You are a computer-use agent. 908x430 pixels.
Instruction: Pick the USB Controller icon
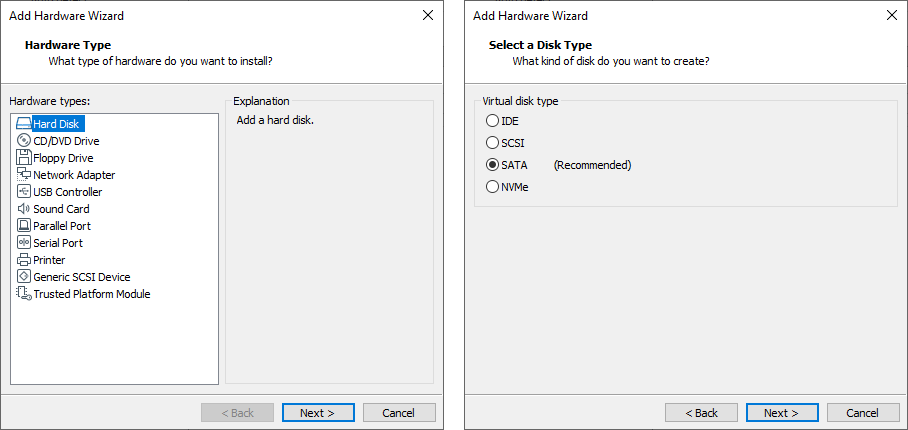coord(24,192)
